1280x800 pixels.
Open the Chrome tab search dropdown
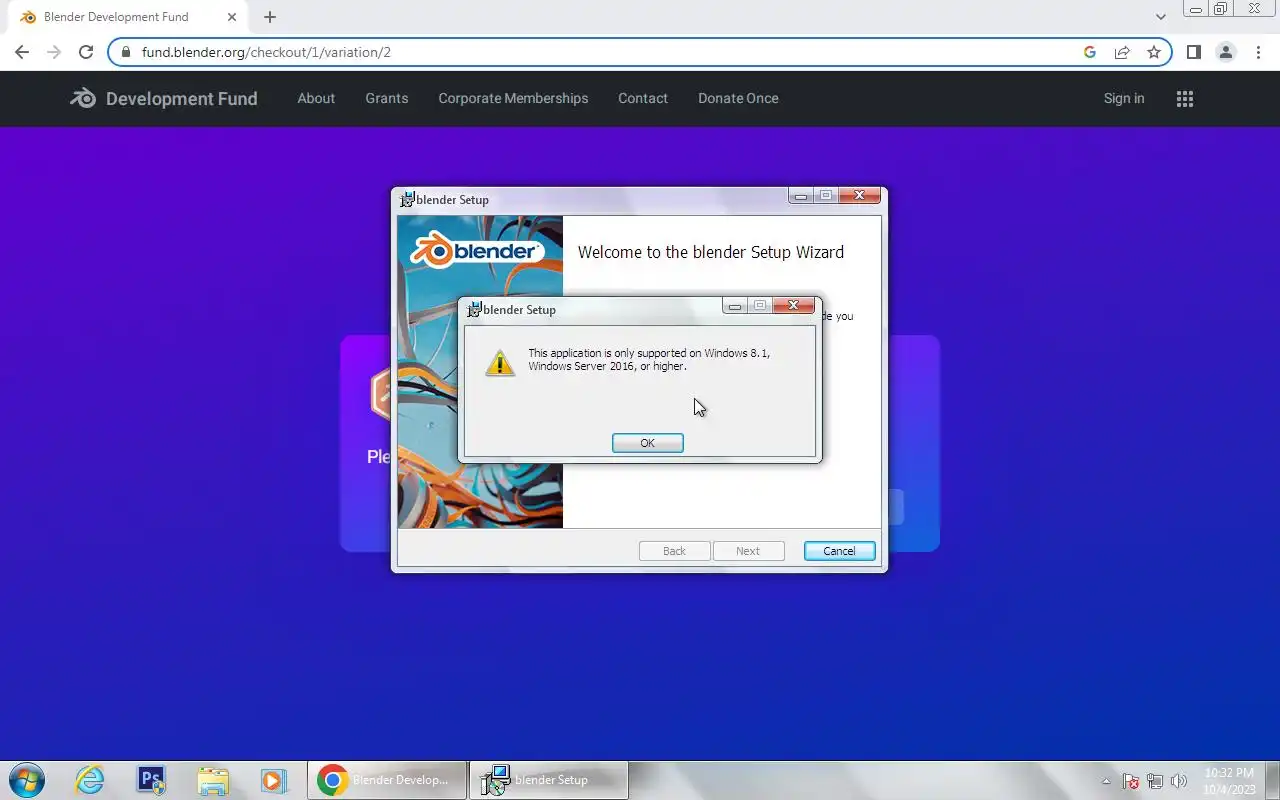1160,17
